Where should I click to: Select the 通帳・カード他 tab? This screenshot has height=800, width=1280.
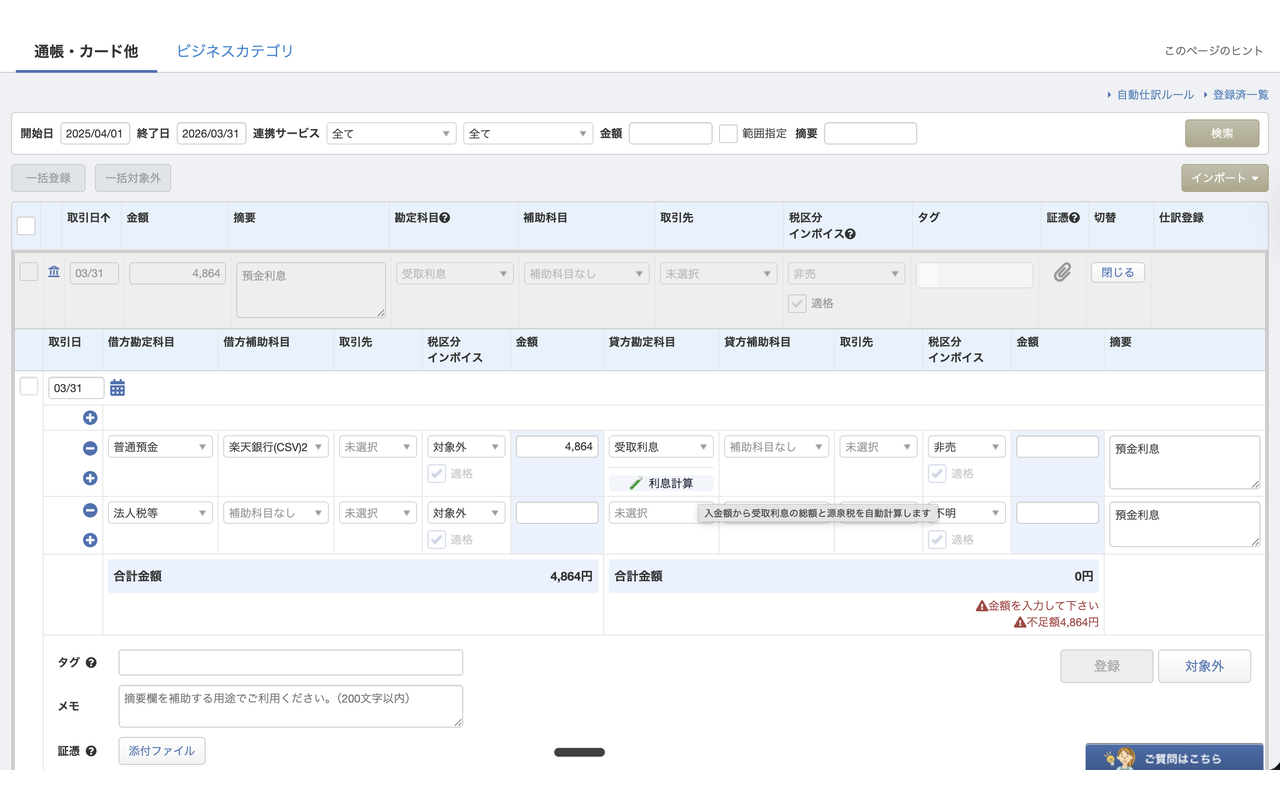(86, 51)
